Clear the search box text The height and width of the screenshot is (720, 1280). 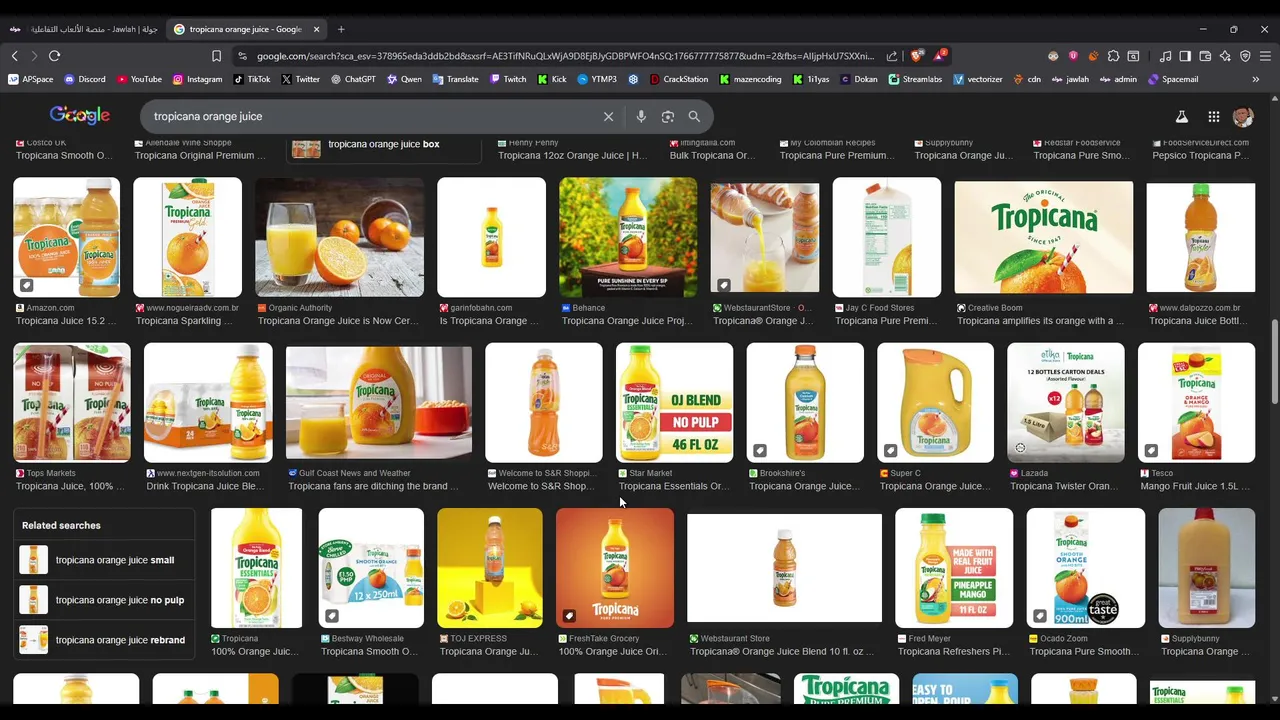[x=608, y=116]
